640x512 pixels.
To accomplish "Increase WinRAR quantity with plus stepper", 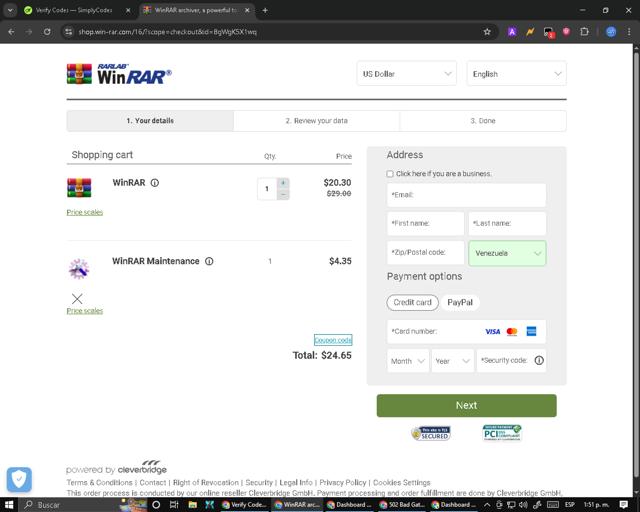I will tap(283, 183).
